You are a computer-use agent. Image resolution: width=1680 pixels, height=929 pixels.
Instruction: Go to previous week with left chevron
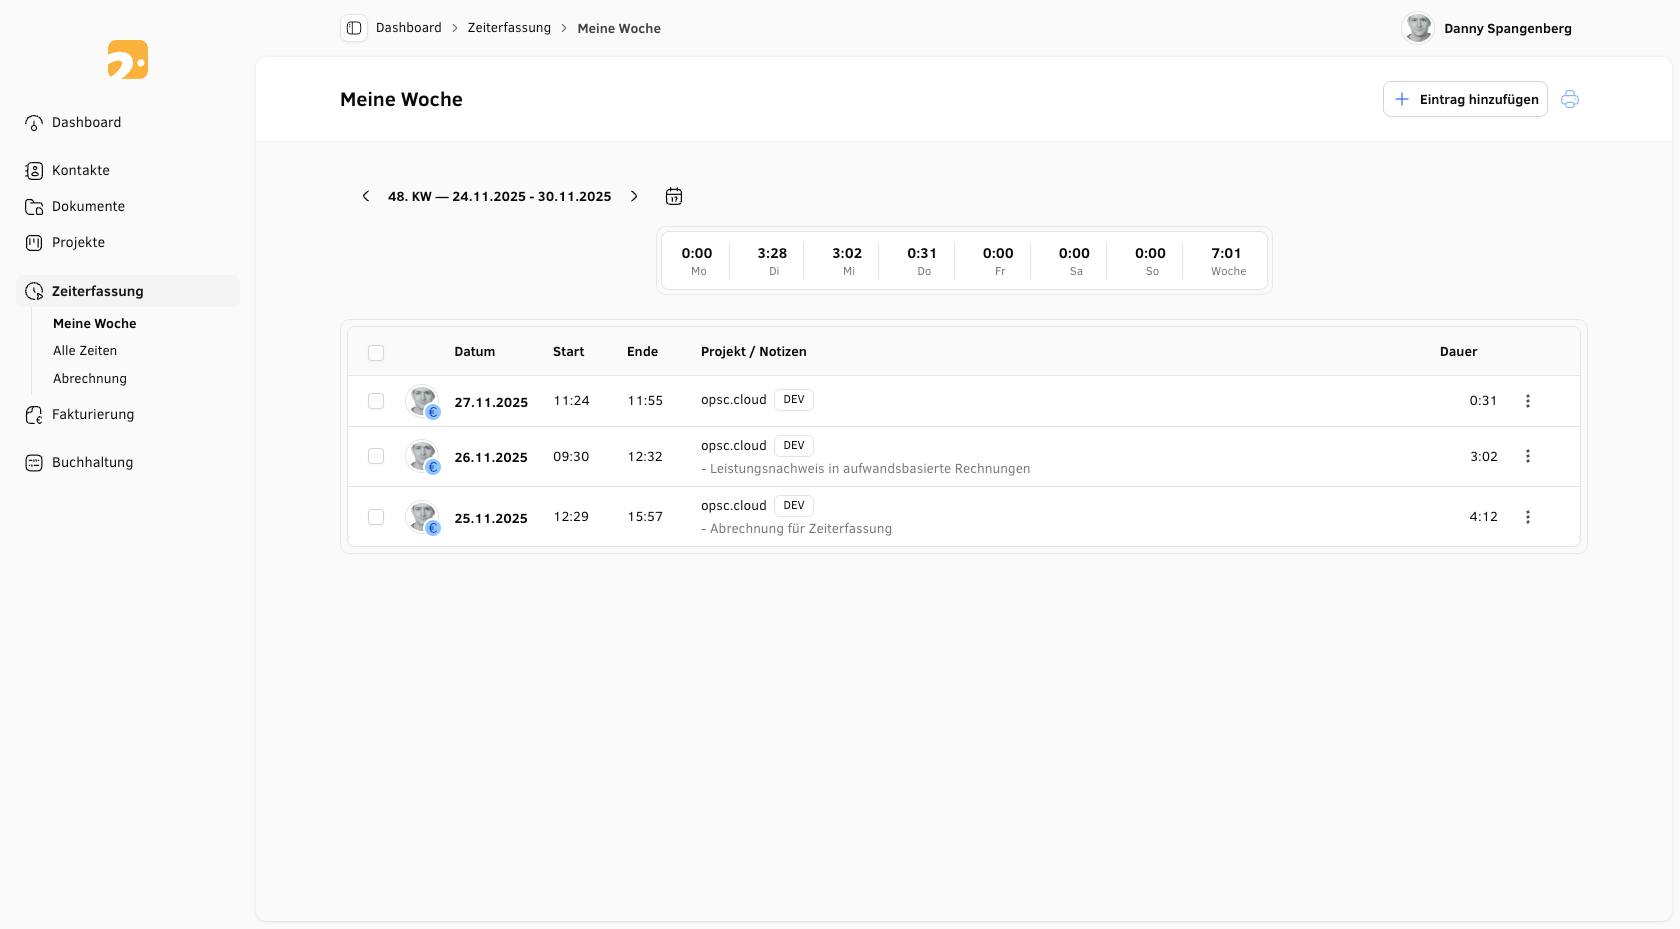pyautogui.click(x=366, y=196)
